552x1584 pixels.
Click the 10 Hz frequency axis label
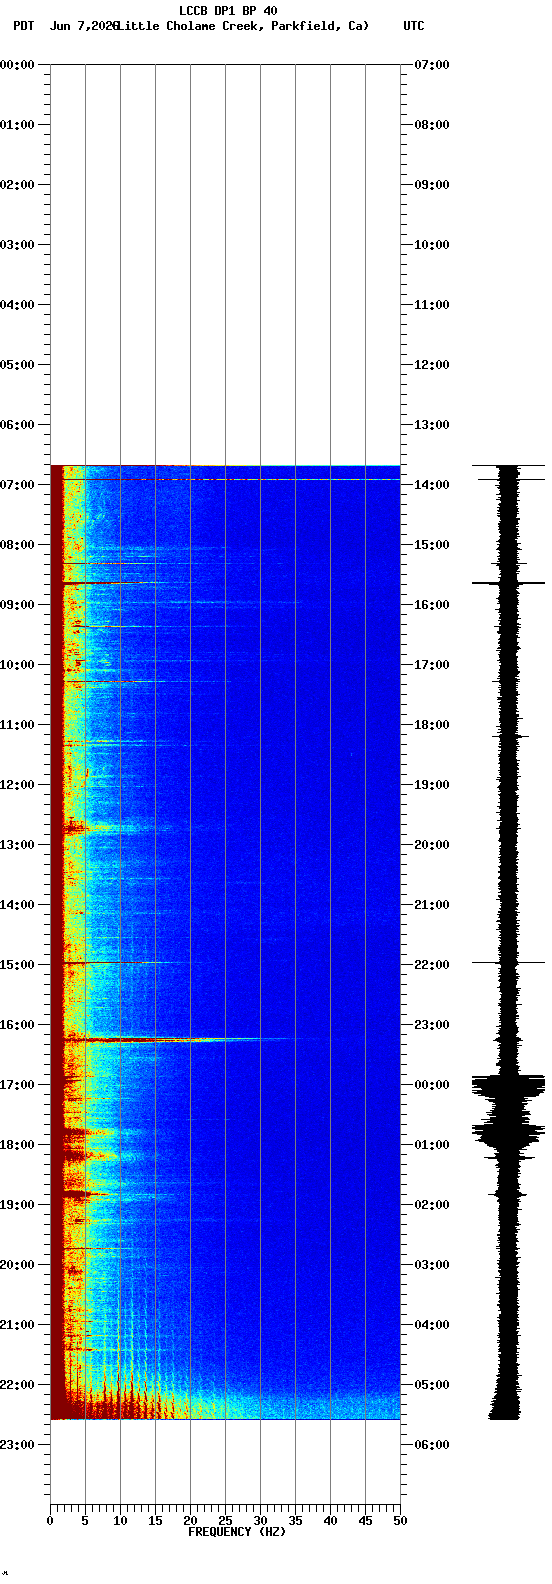120,1521
